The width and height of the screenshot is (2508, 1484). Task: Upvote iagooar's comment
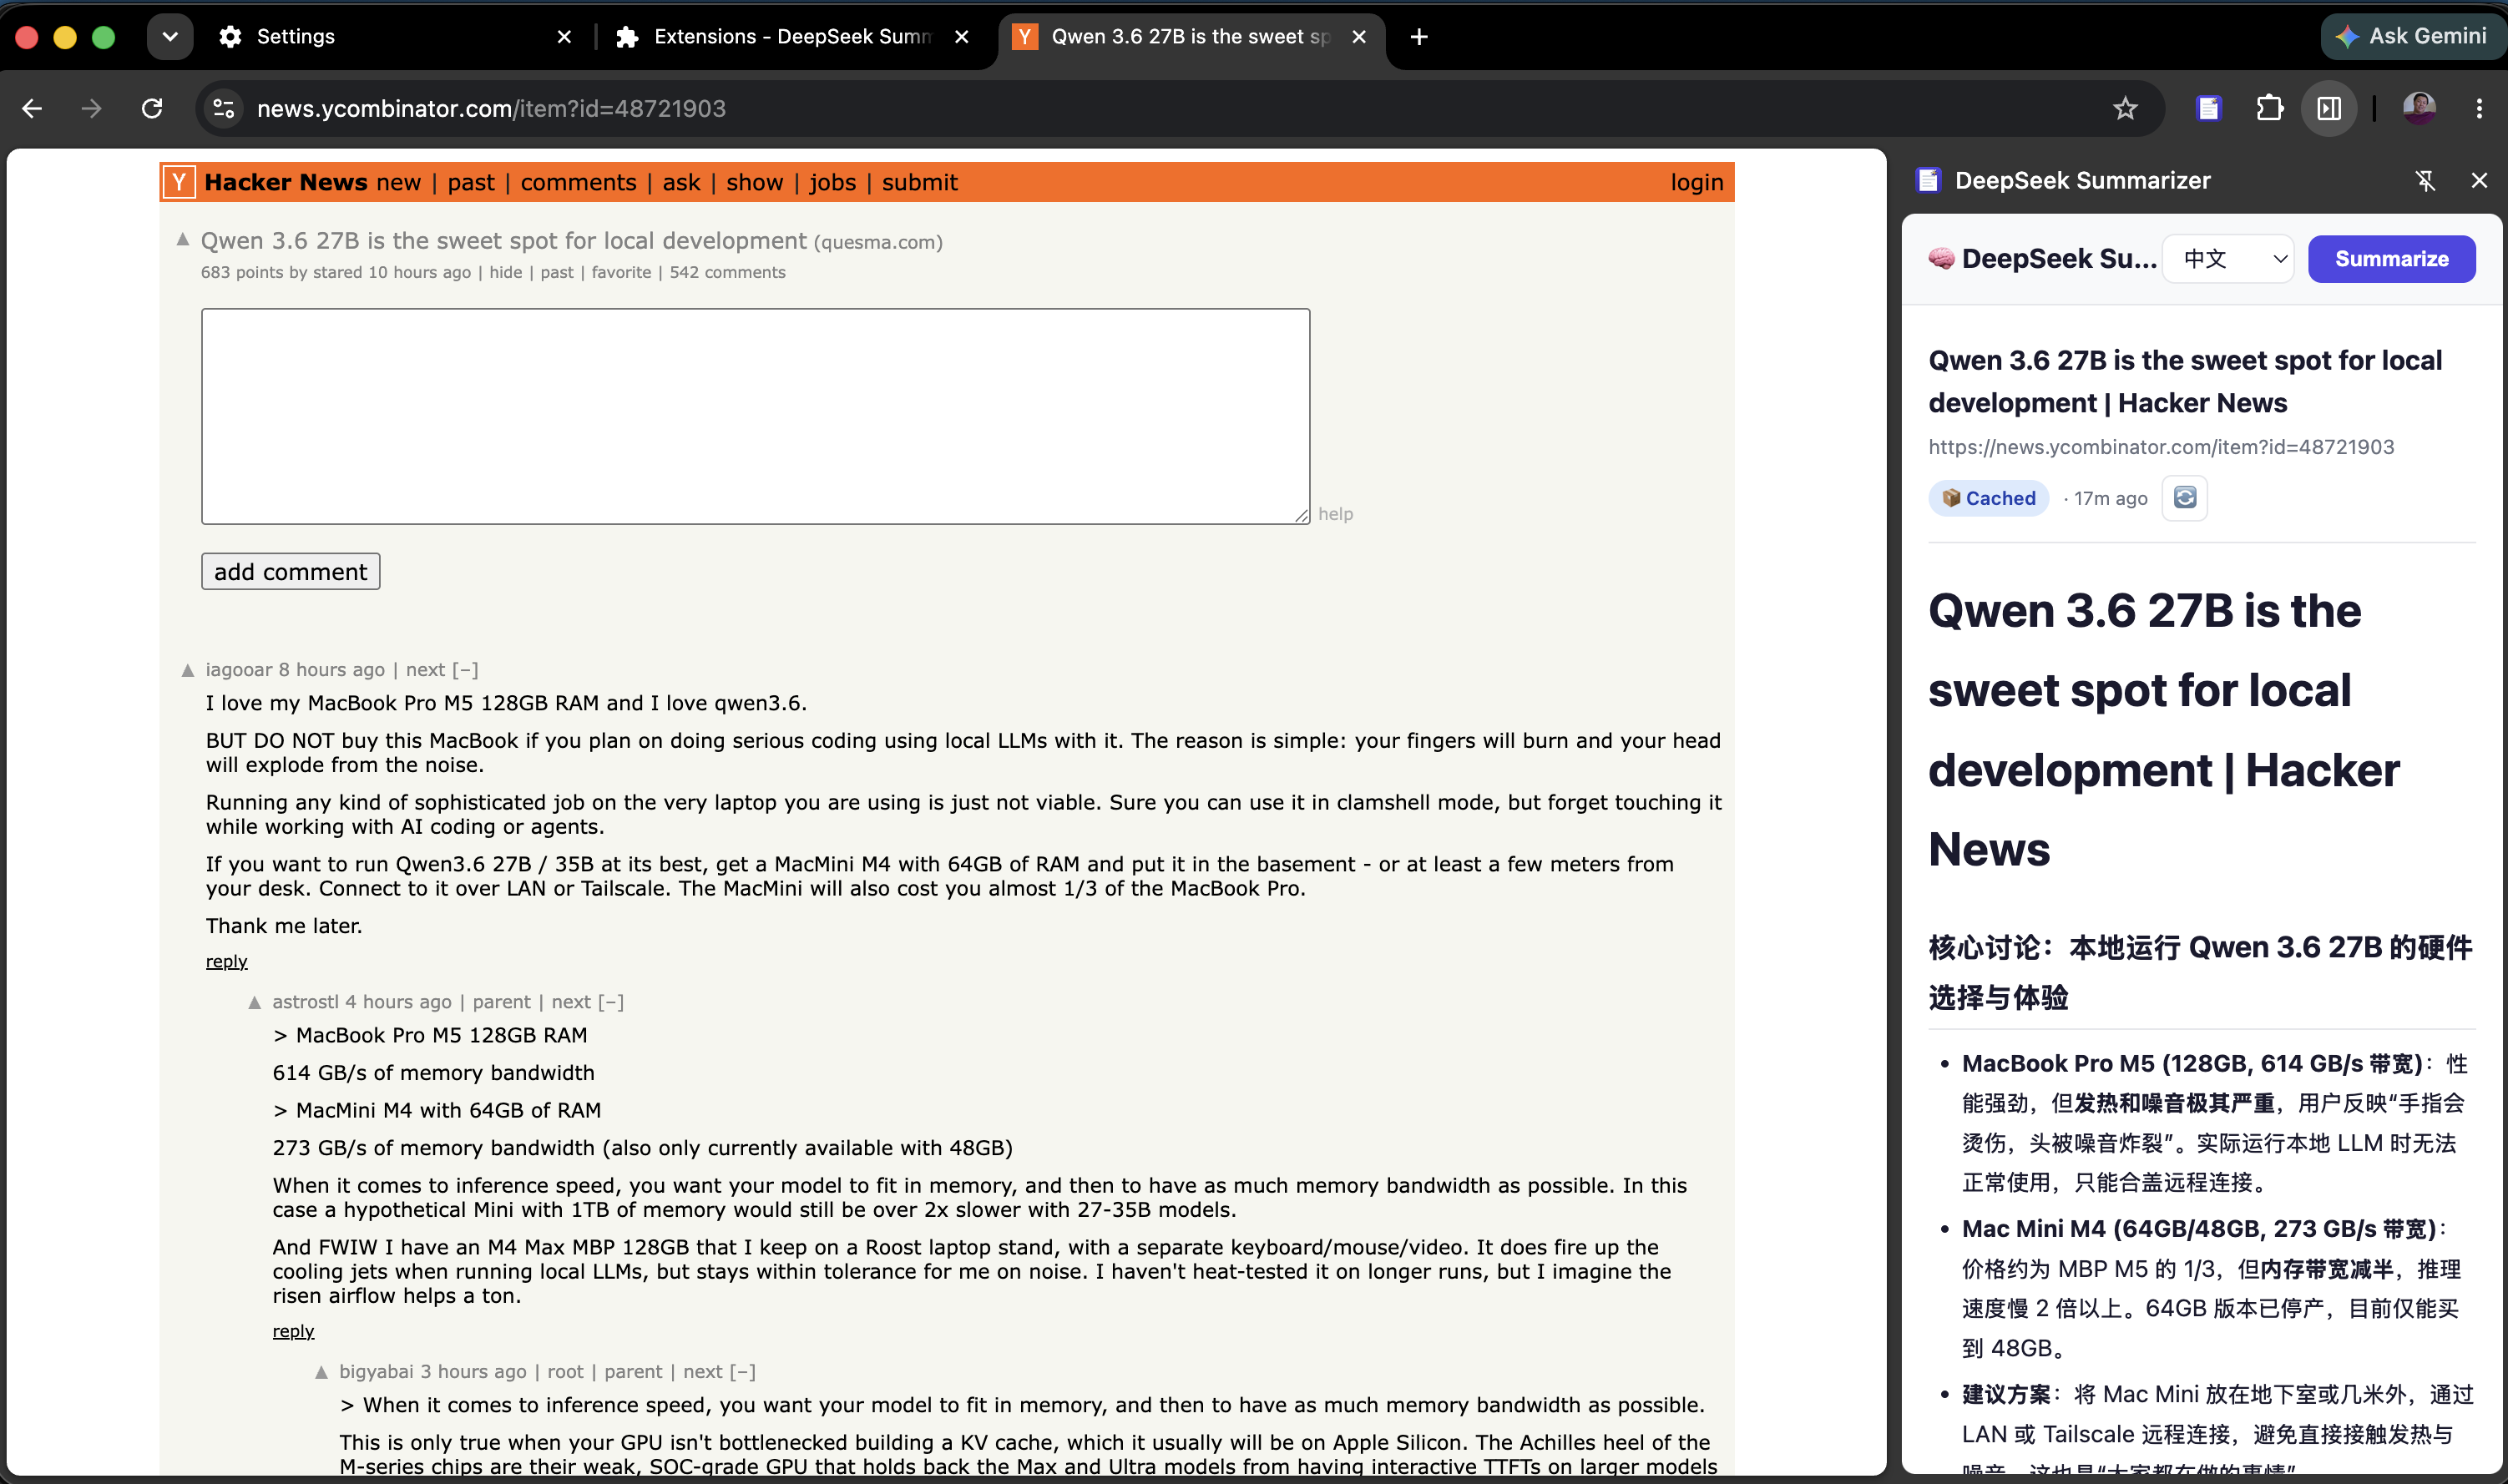187,670
